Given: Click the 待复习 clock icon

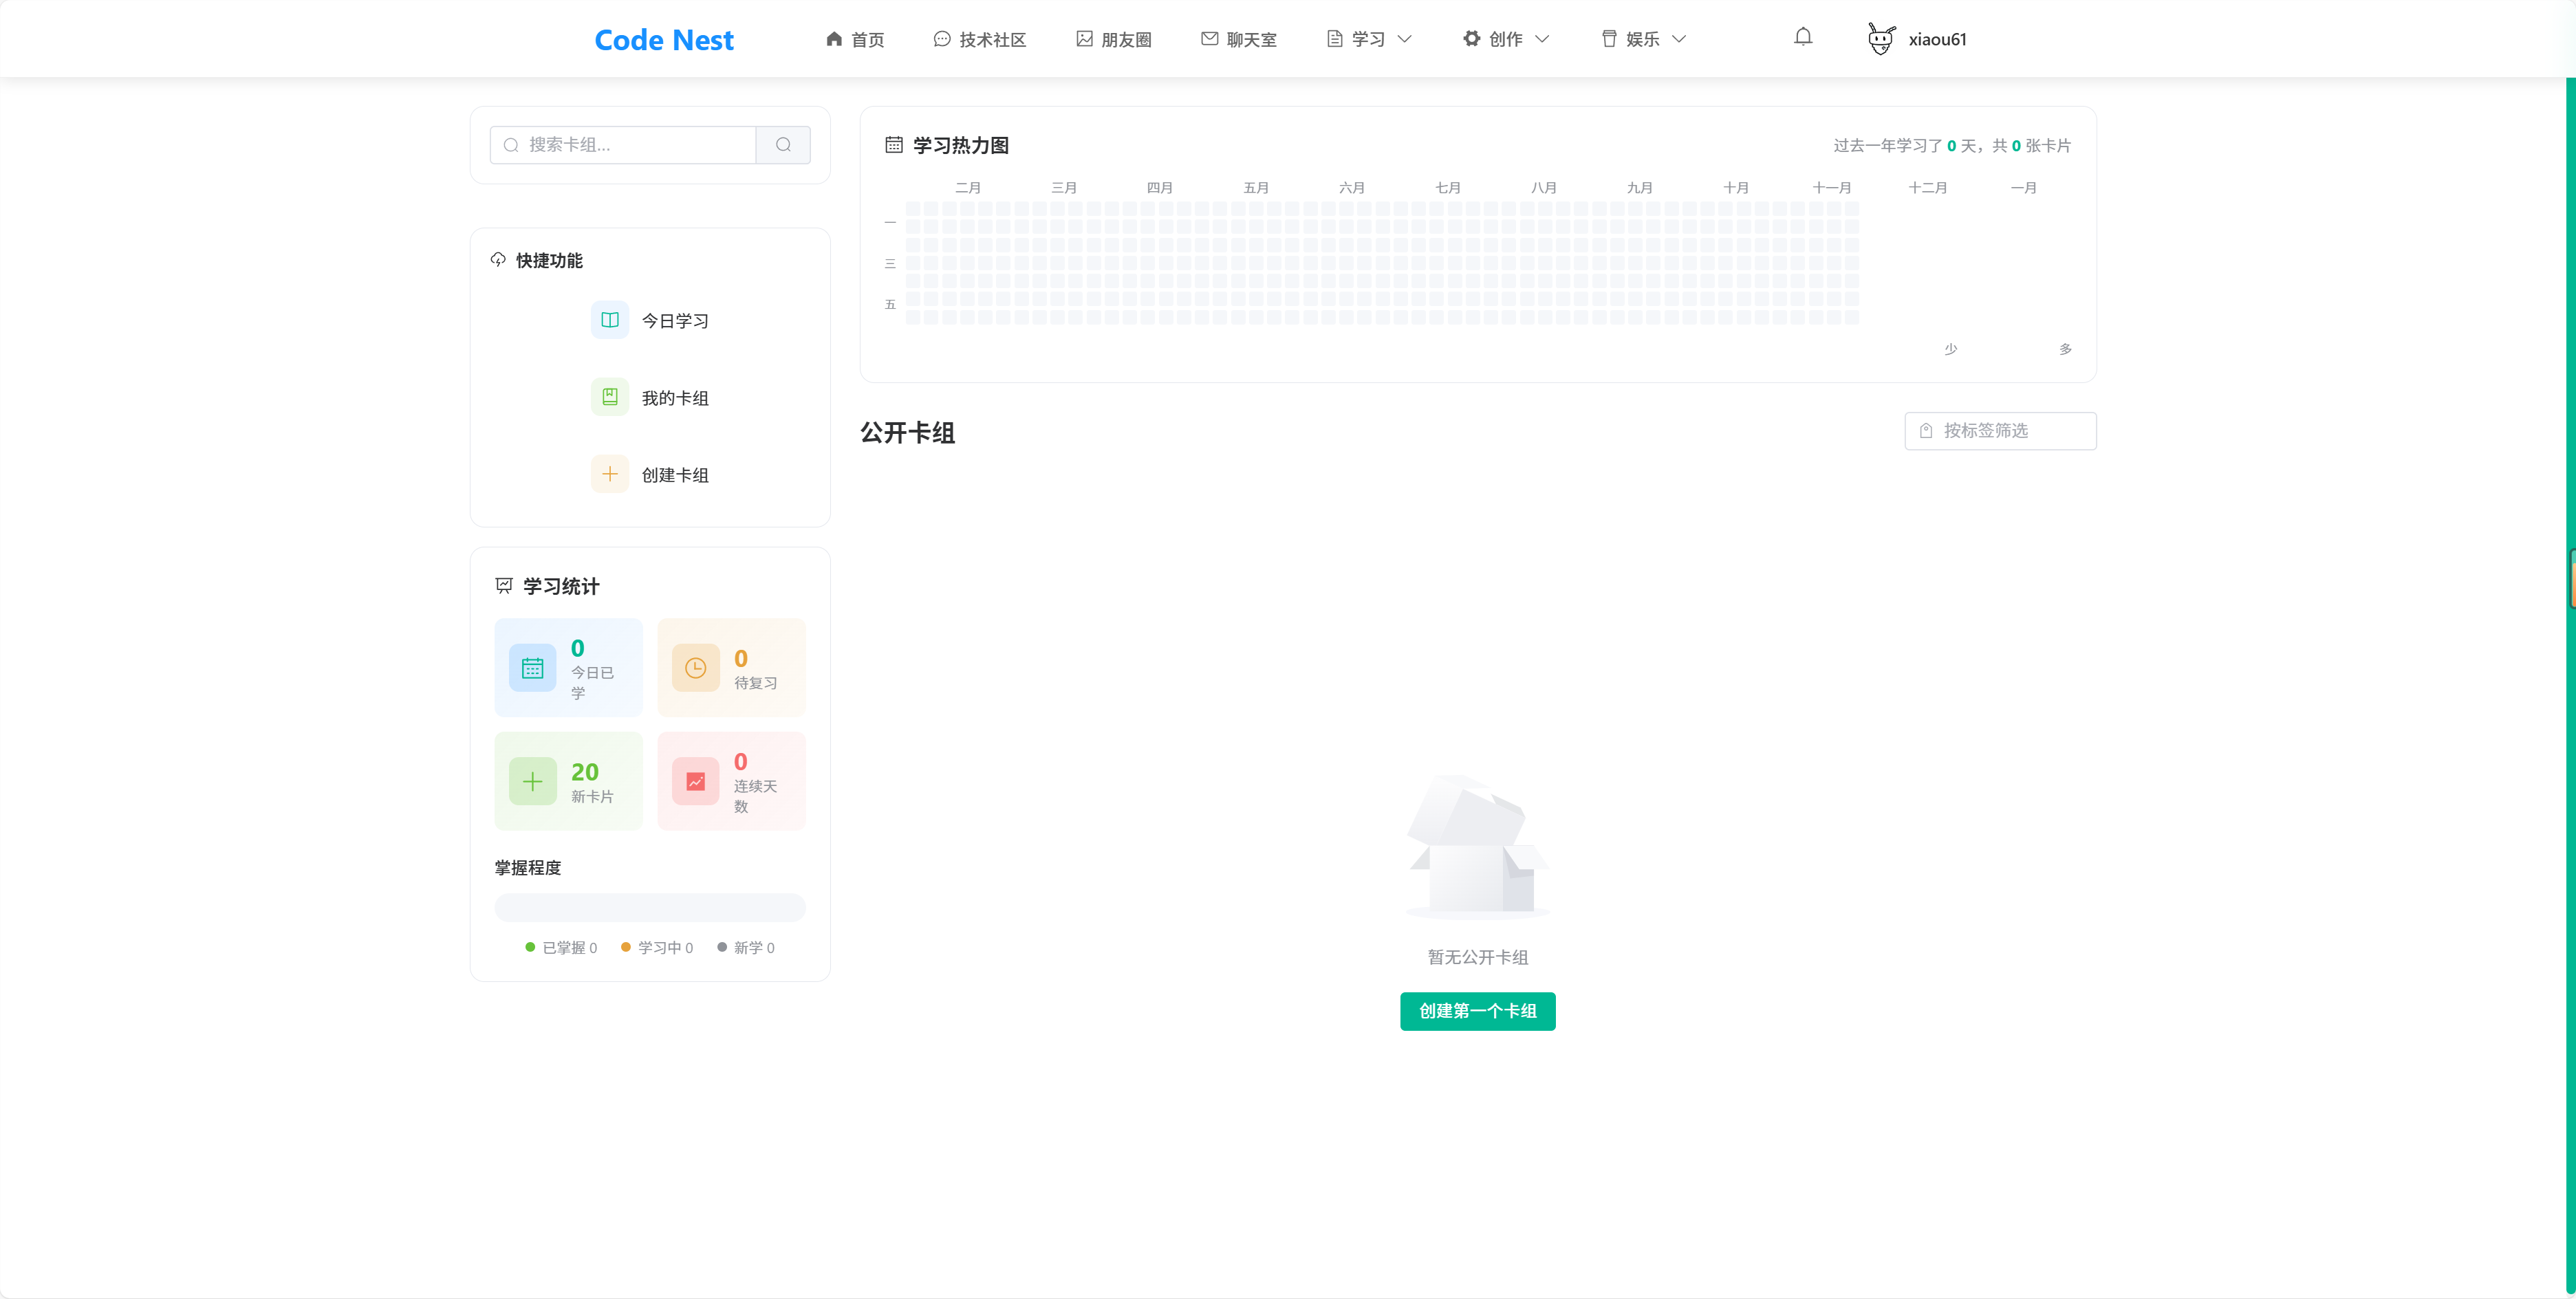Looking at the screenshot, I should (695, 668).
